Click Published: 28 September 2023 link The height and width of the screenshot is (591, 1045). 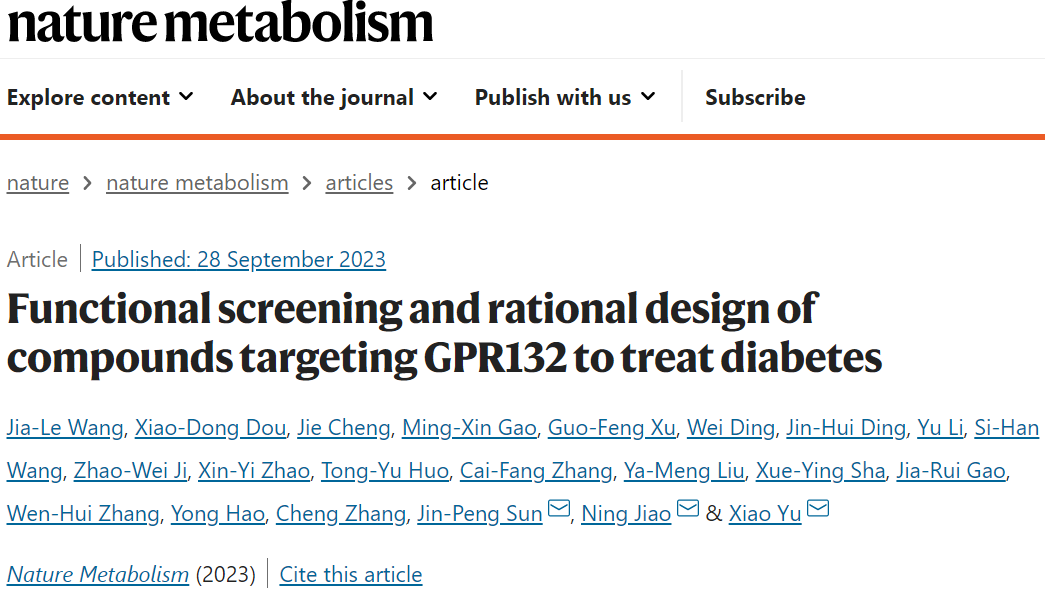point(239,259)
